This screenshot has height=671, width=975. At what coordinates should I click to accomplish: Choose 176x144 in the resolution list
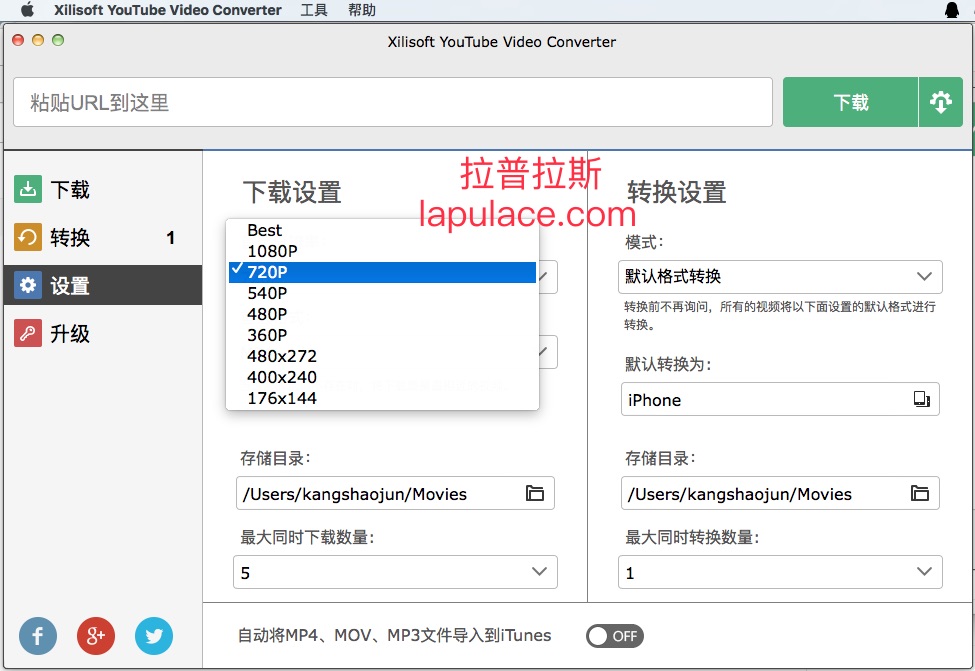(382, 398)
